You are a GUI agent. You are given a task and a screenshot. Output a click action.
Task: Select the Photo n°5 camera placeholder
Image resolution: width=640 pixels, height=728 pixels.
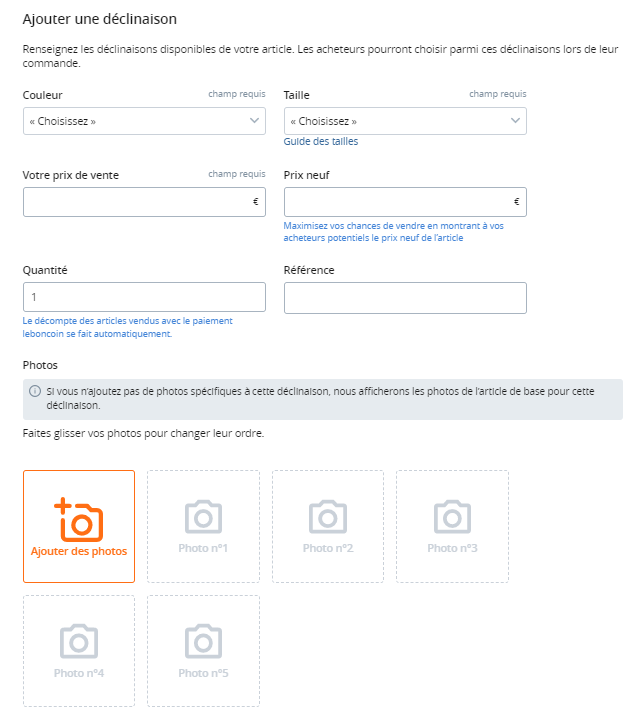pos(203,651)
